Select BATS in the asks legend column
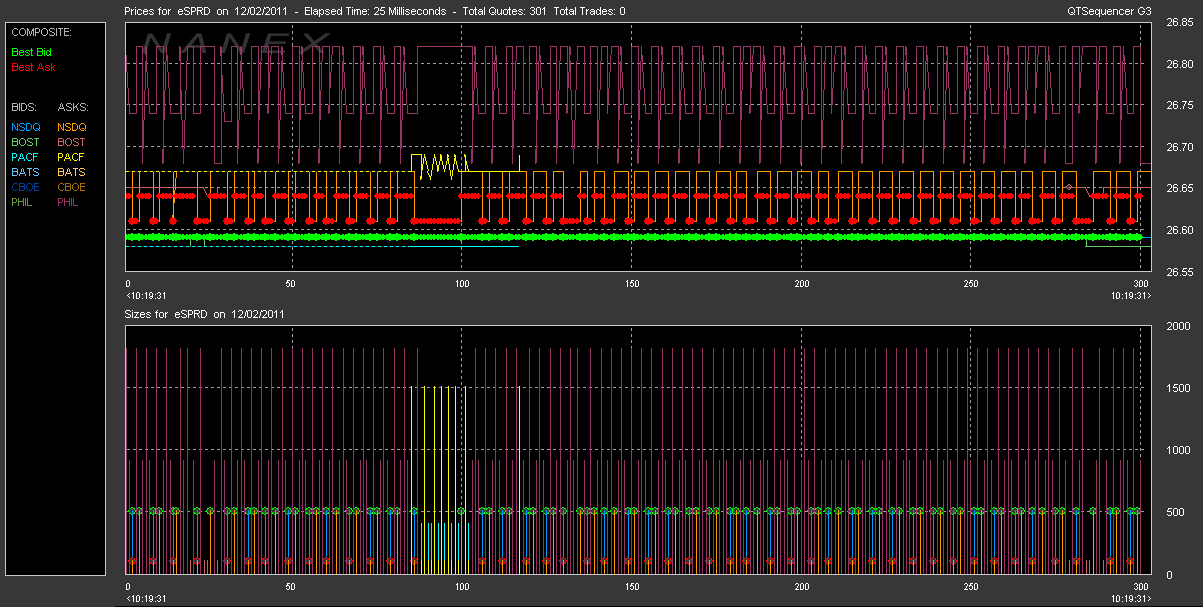Image resolution: width=1203 pixels, height=607 pixels. pyautogui.click(x=72, y=172)
